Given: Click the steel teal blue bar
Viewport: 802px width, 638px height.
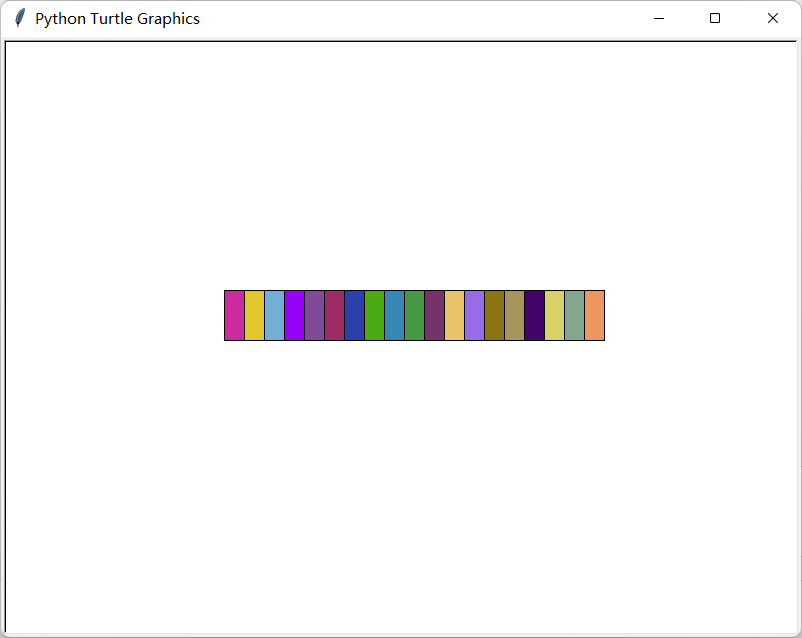Looking at the screenshot, I should tap(394, 315).
